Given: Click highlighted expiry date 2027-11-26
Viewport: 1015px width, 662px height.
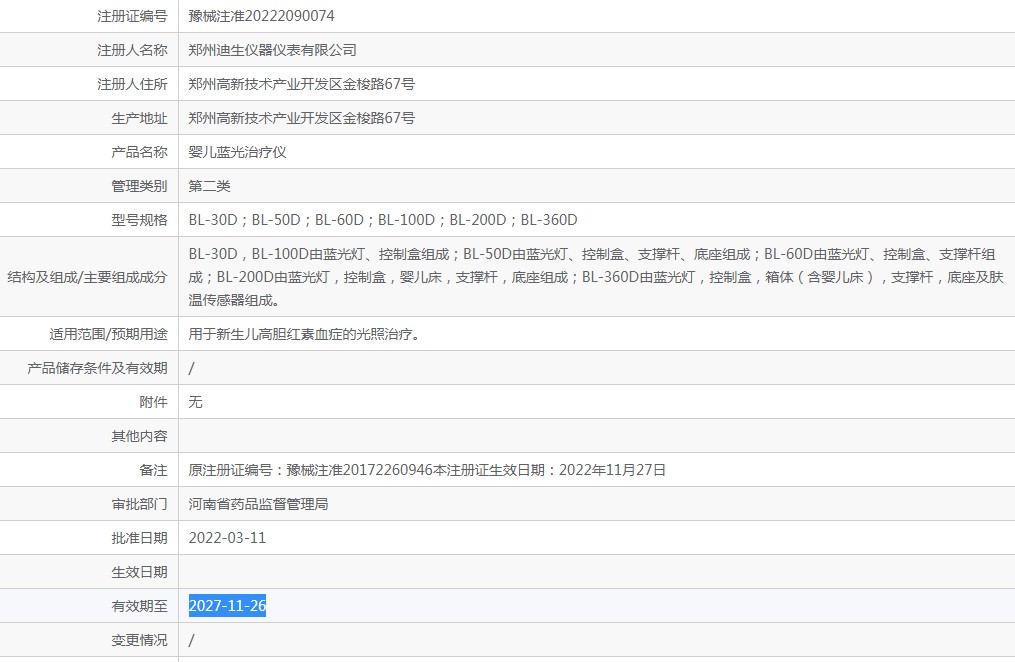Looking at the screenshot, I should 227,606.
